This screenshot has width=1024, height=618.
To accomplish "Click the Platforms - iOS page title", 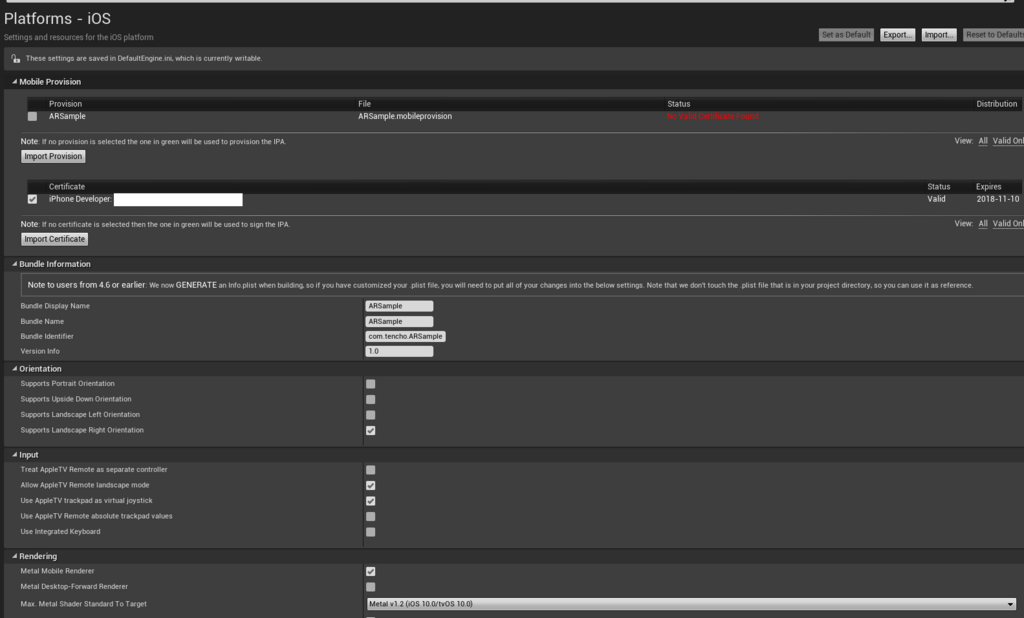I will click(x=57, y=19).
